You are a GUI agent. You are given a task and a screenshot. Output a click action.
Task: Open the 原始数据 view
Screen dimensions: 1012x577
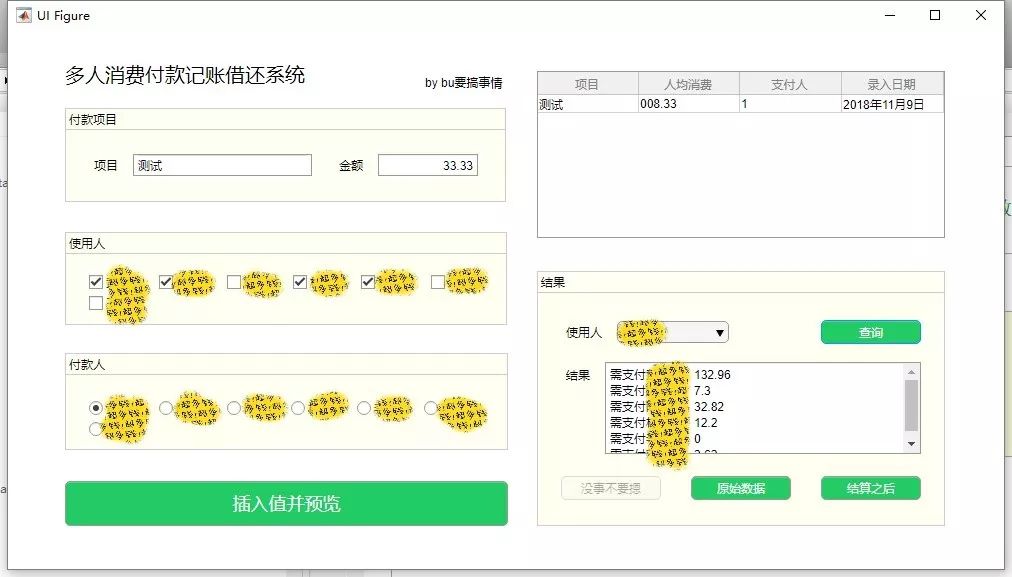pos(740,488)
